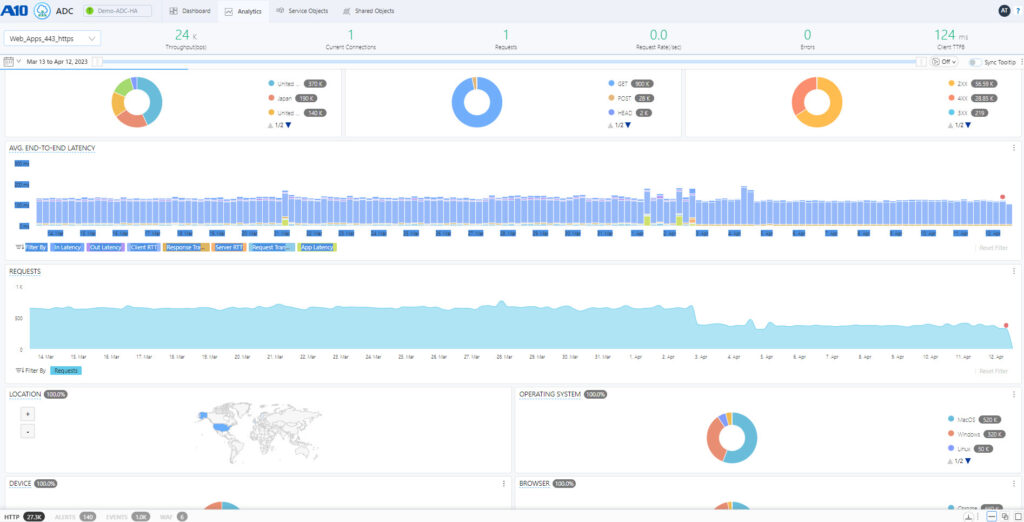This screenshot has height=522, width=1024.
Task: Zoom in on the location map
Action: 28,414
